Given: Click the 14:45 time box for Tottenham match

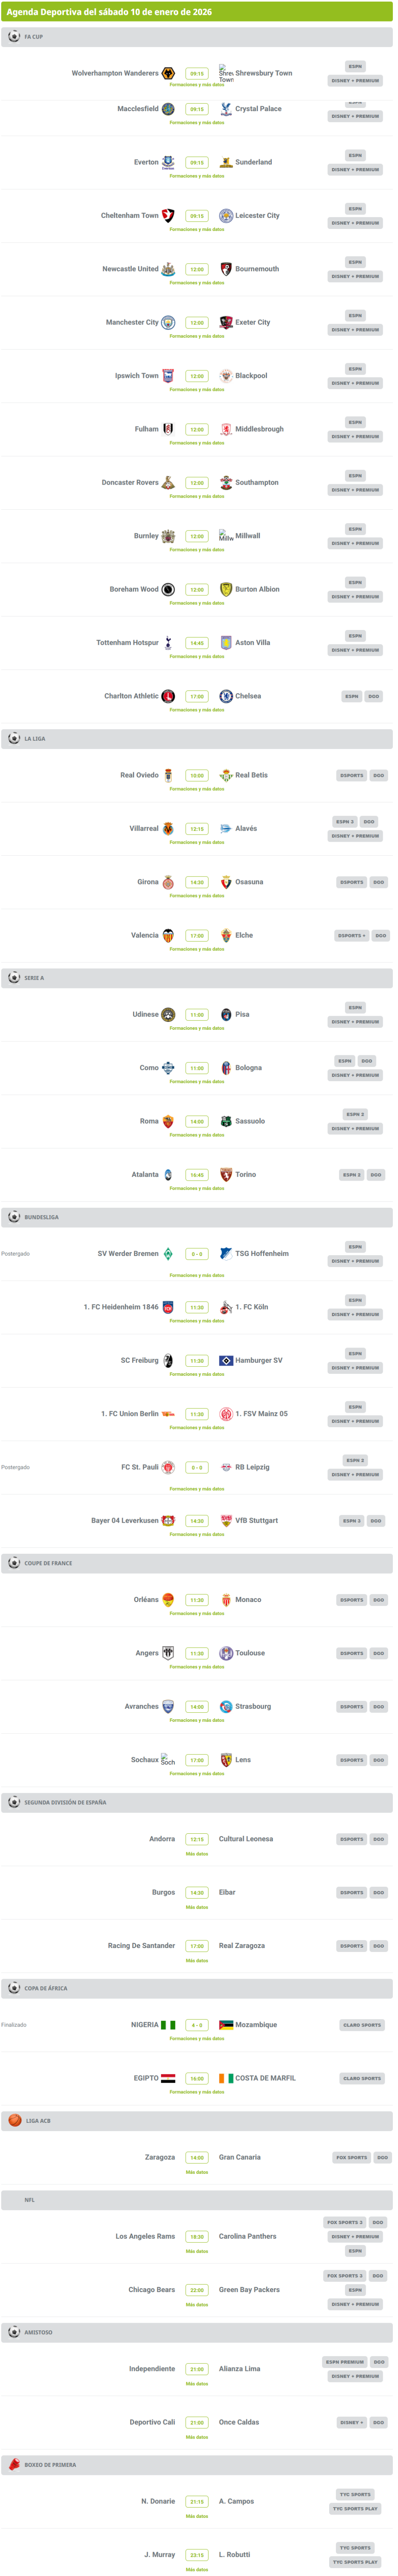Looking at the screenshot, I should coord(197,643).
